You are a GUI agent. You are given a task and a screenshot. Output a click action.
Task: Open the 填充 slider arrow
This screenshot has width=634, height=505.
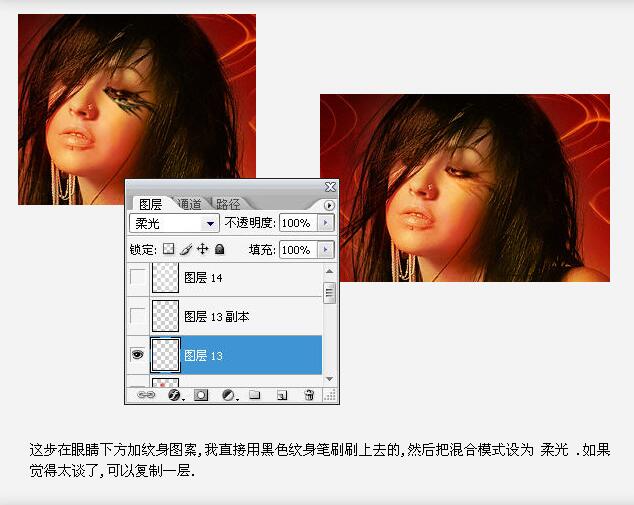326,249
